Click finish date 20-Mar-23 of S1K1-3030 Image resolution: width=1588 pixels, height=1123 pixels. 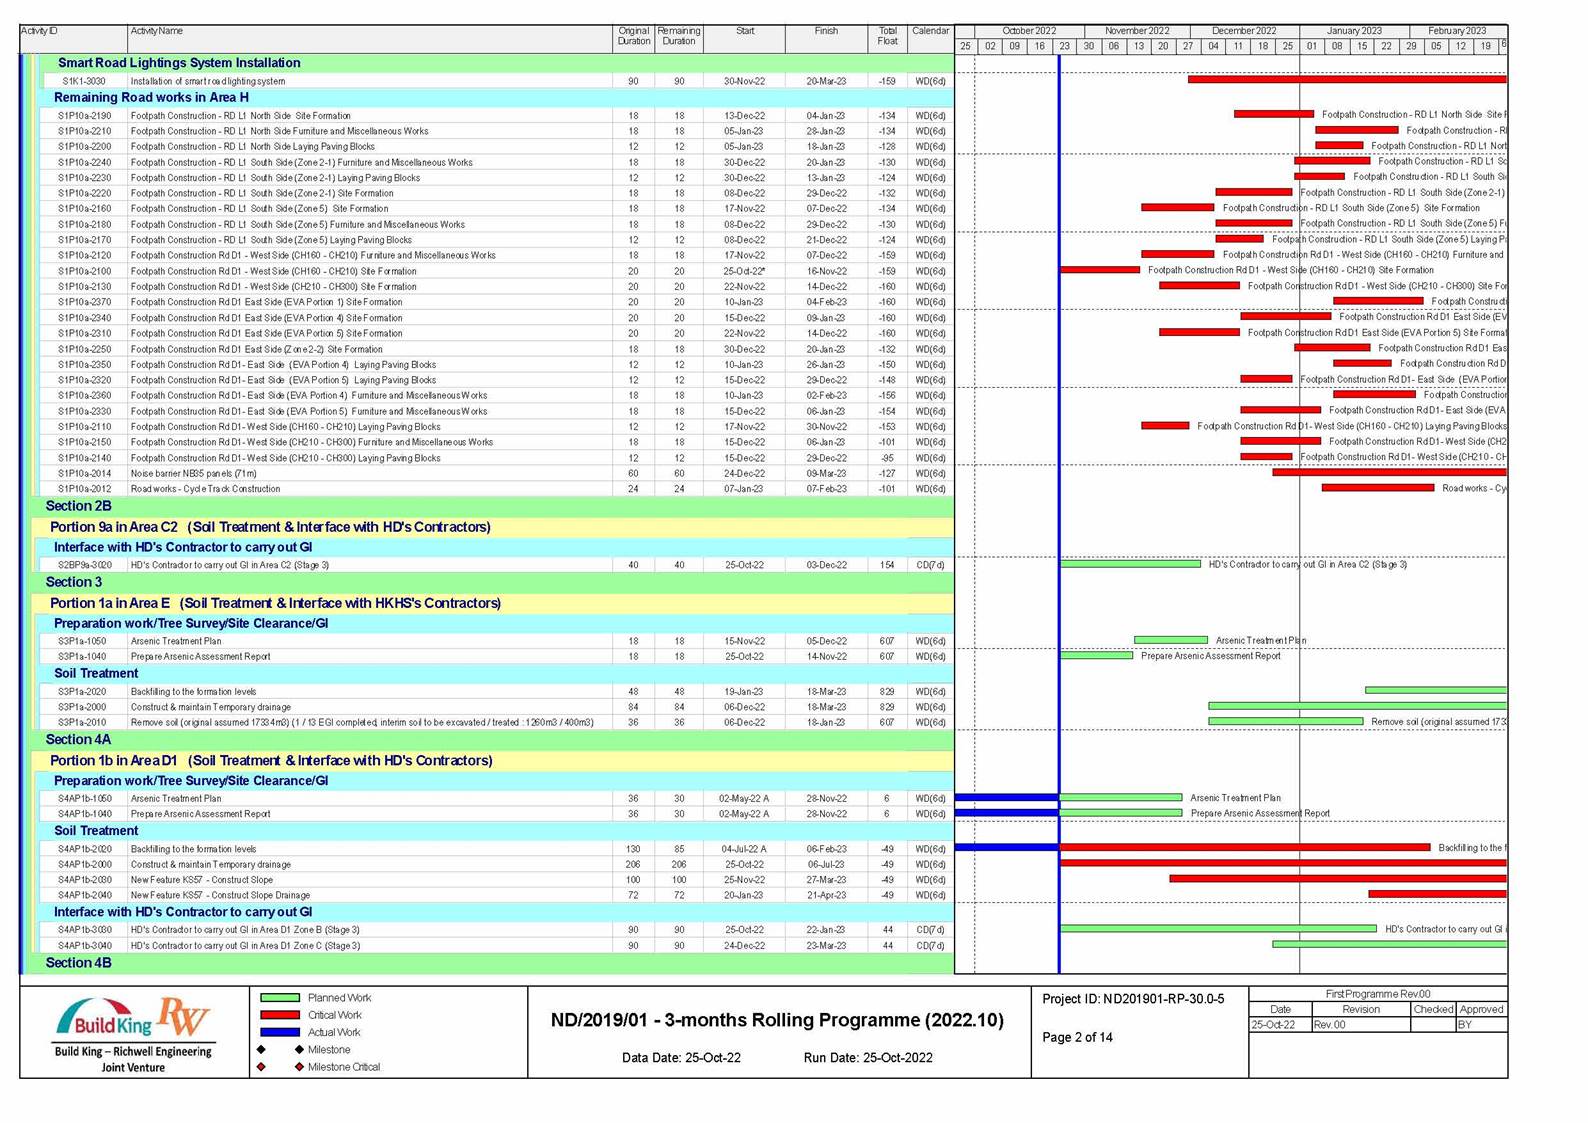[826, 81]
